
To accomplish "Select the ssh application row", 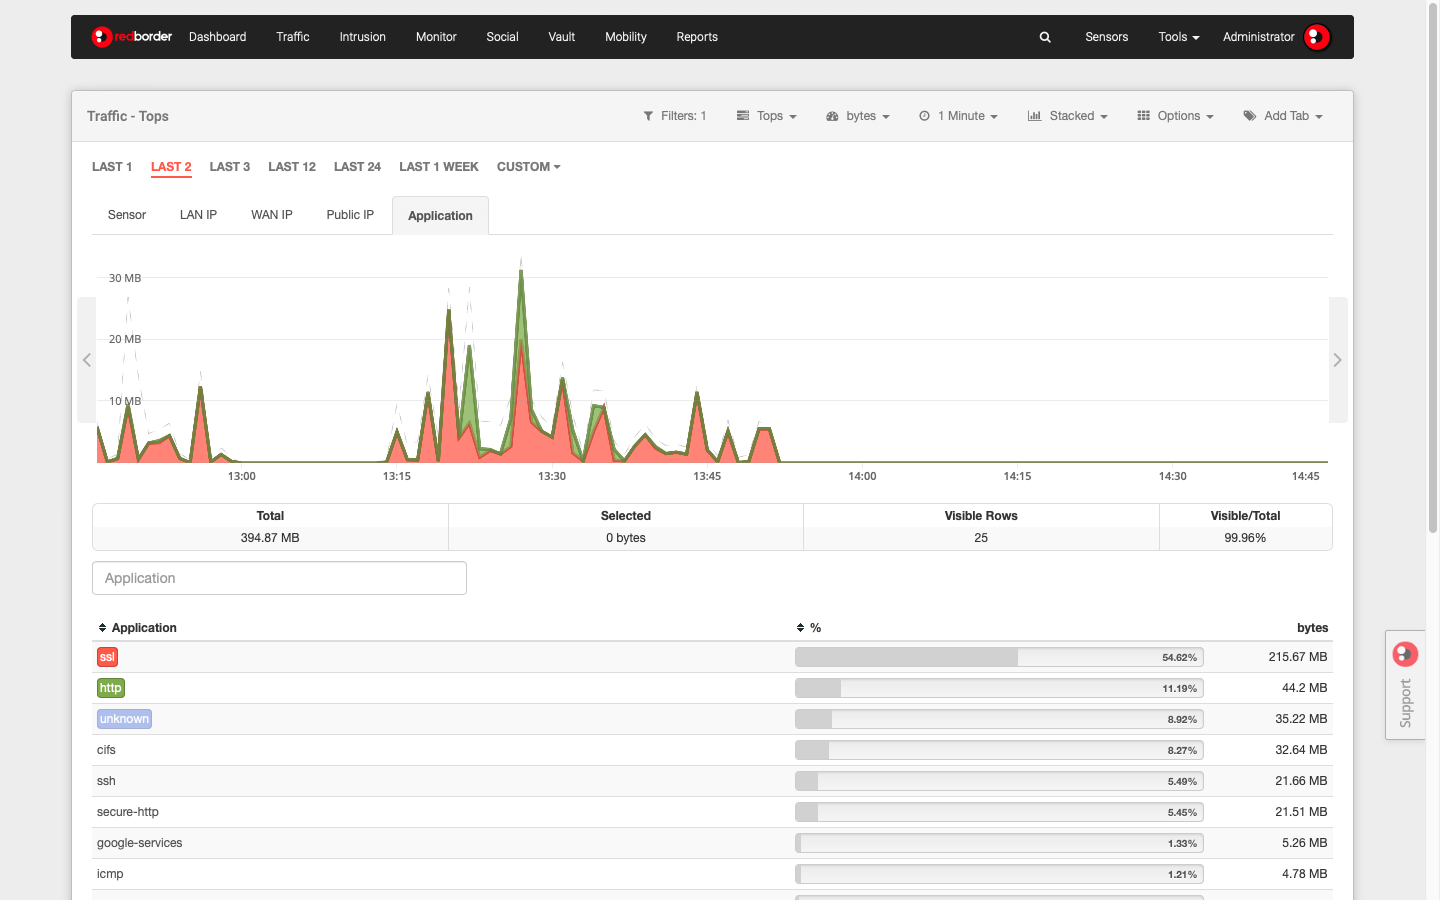I will click(x=712, y=781).
